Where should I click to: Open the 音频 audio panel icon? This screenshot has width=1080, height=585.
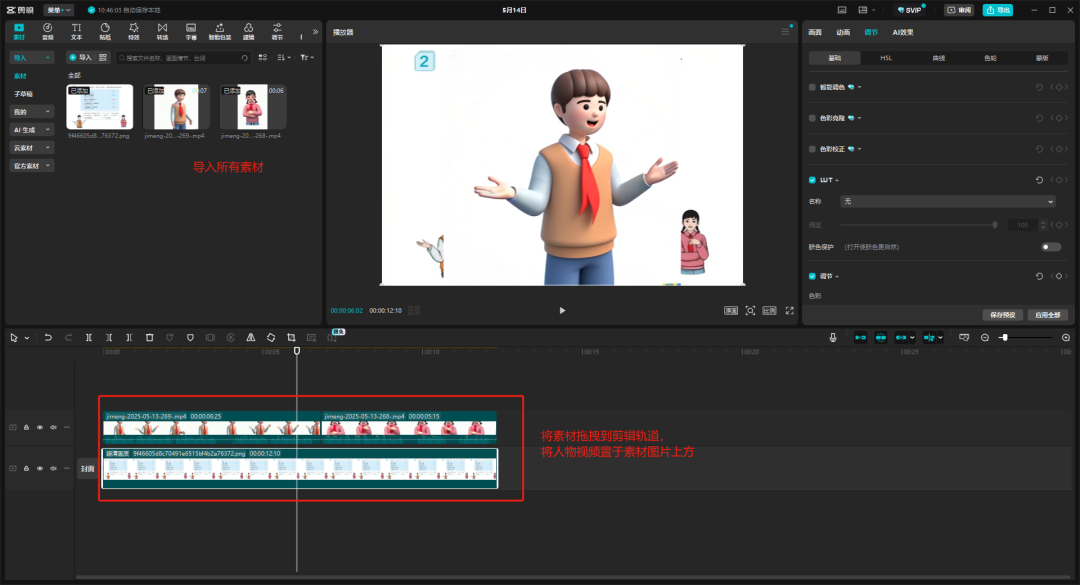[x=47, y=30]
